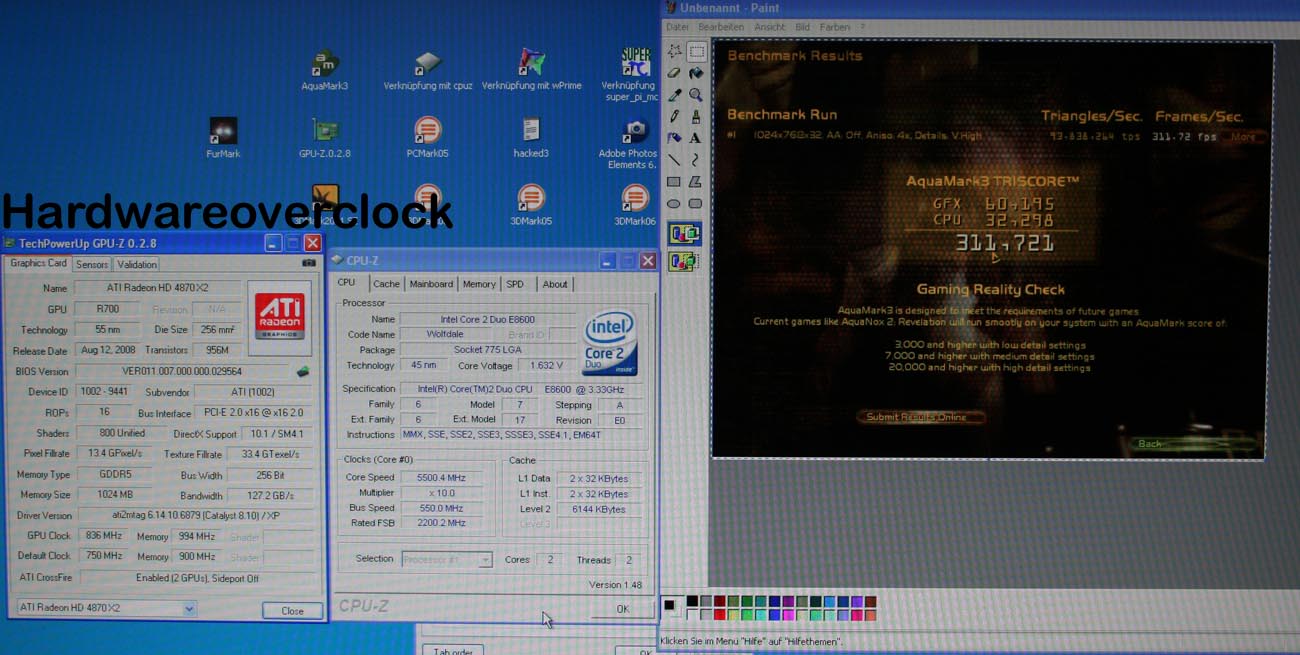Pick the Polygon shape tool

click(696, 182)
